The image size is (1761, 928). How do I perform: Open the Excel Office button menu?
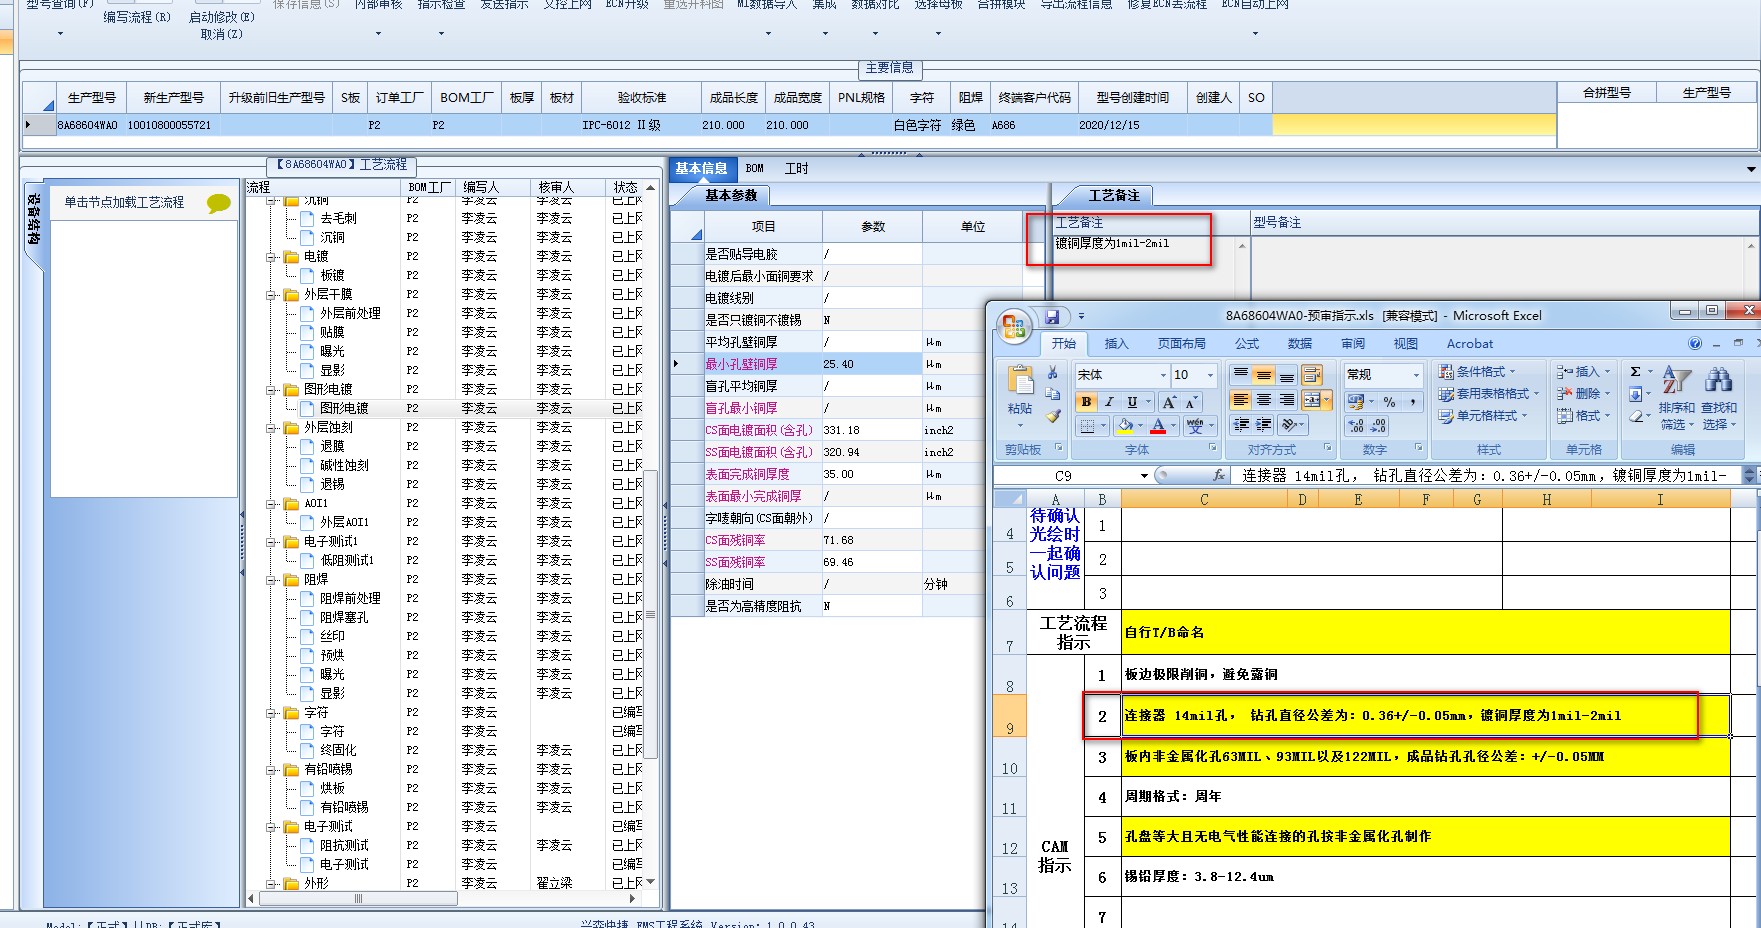click(1013, 325)
